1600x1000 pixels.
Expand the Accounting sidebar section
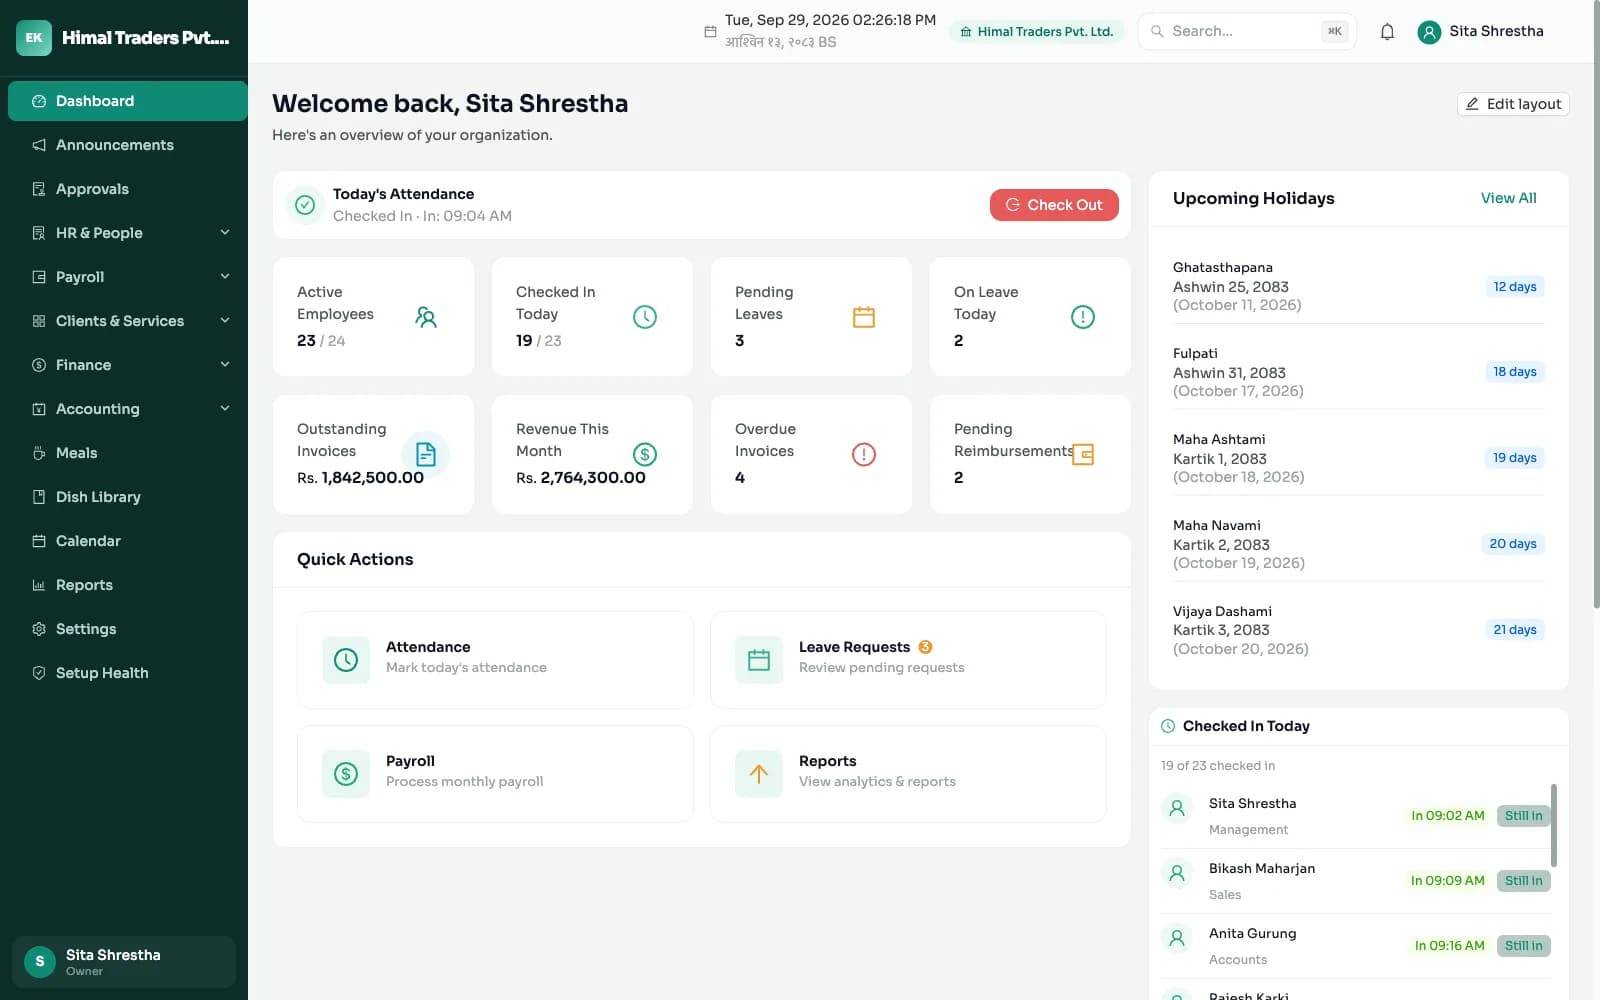click(x=128, y=409)
